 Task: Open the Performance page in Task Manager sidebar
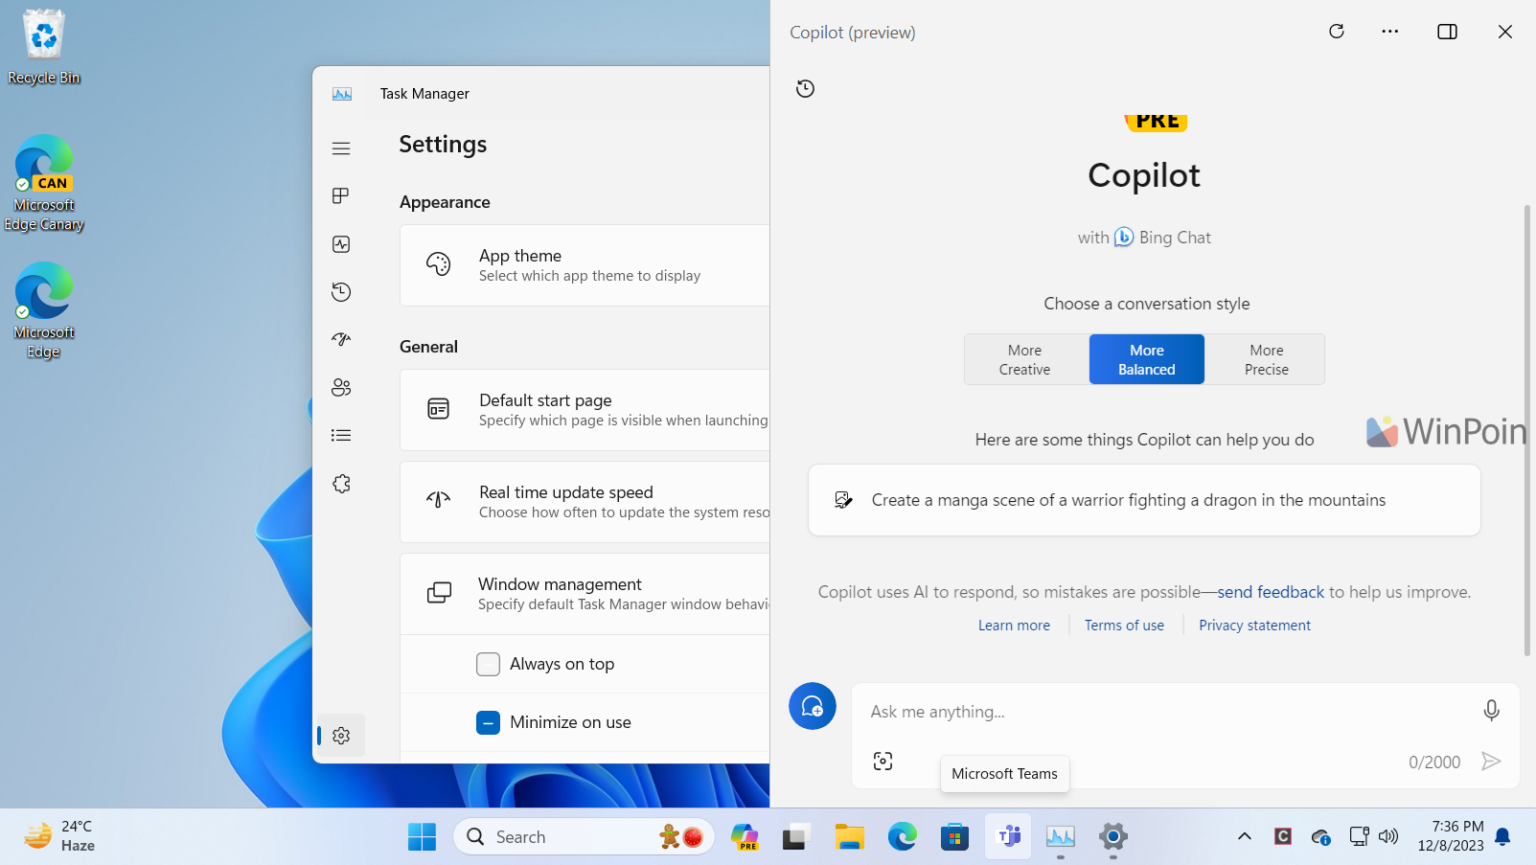(x=341, y=243)
